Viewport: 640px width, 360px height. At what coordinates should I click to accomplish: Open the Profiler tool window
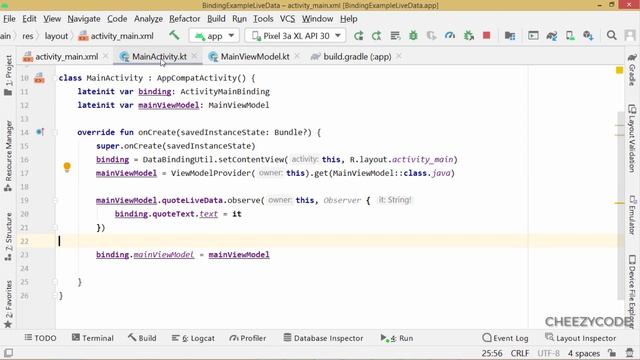click(x=248, y=338)
